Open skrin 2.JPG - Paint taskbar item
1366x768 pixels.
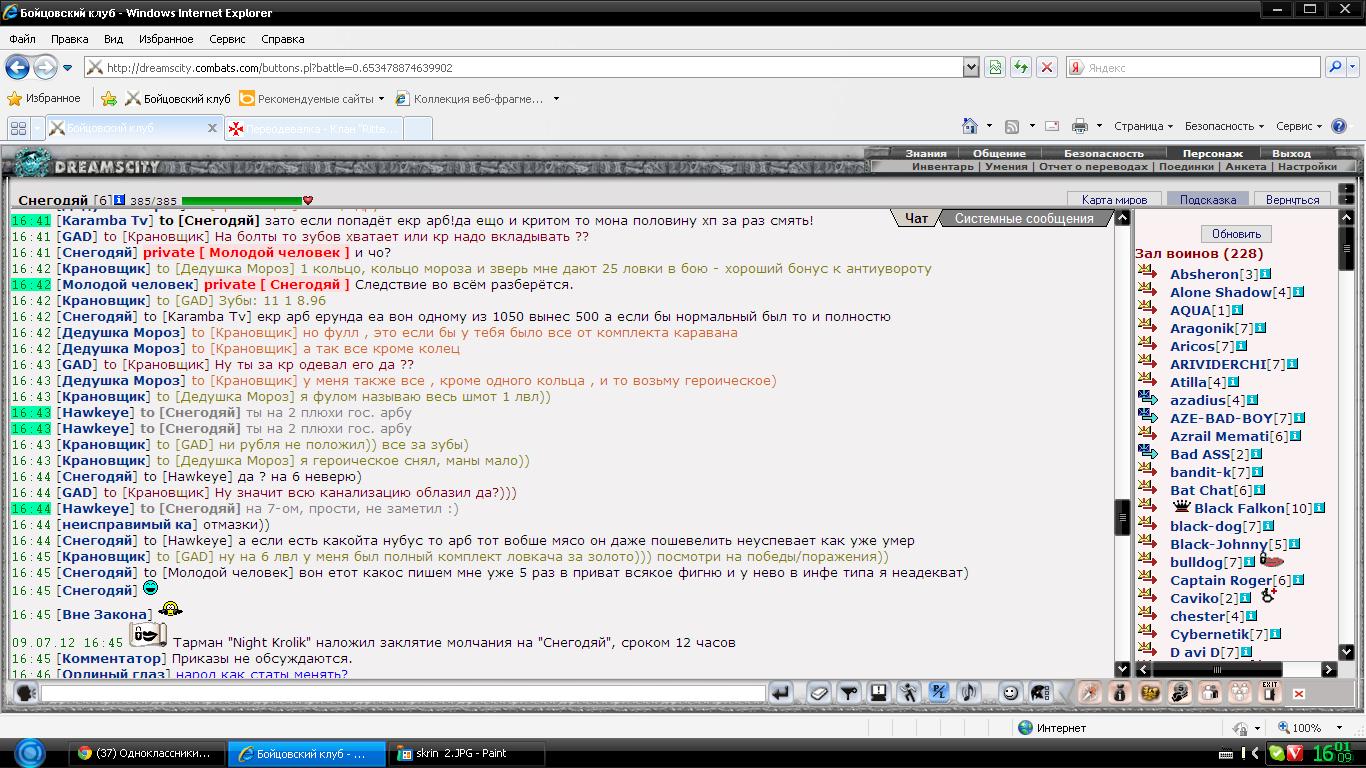point(466,753)
